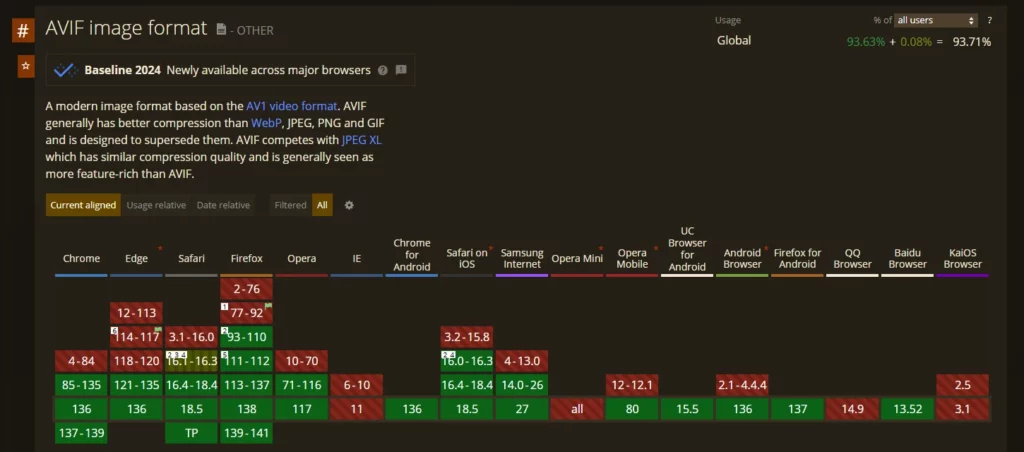Click the document icon beside OTHER
This screenshot has width=1024, height=452.
point(220,30)
